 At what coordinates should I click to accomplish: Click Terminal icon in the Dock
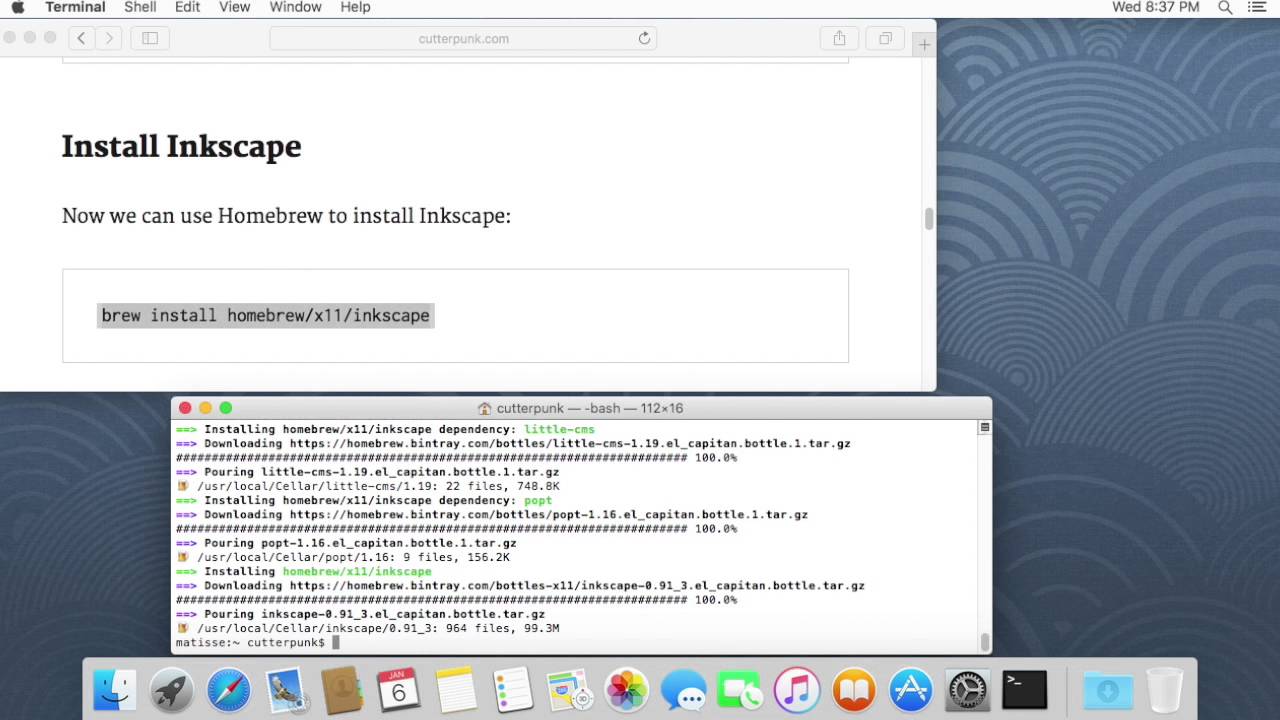point(1025,690)
